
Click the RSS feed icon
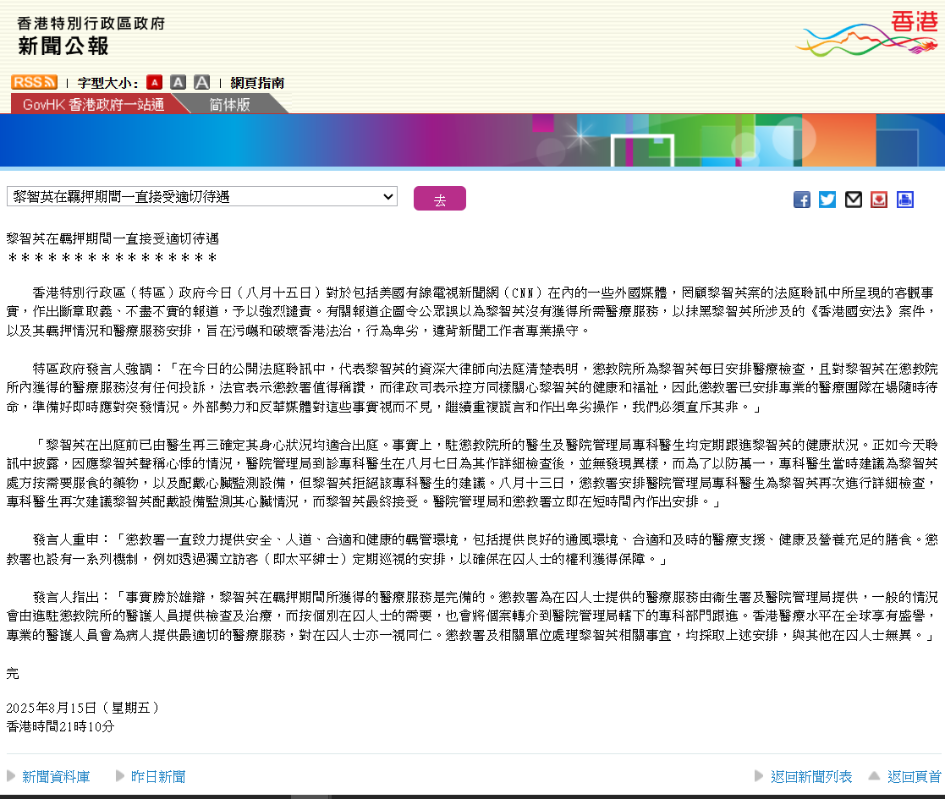pyautogui.click(x=34, y=82)
